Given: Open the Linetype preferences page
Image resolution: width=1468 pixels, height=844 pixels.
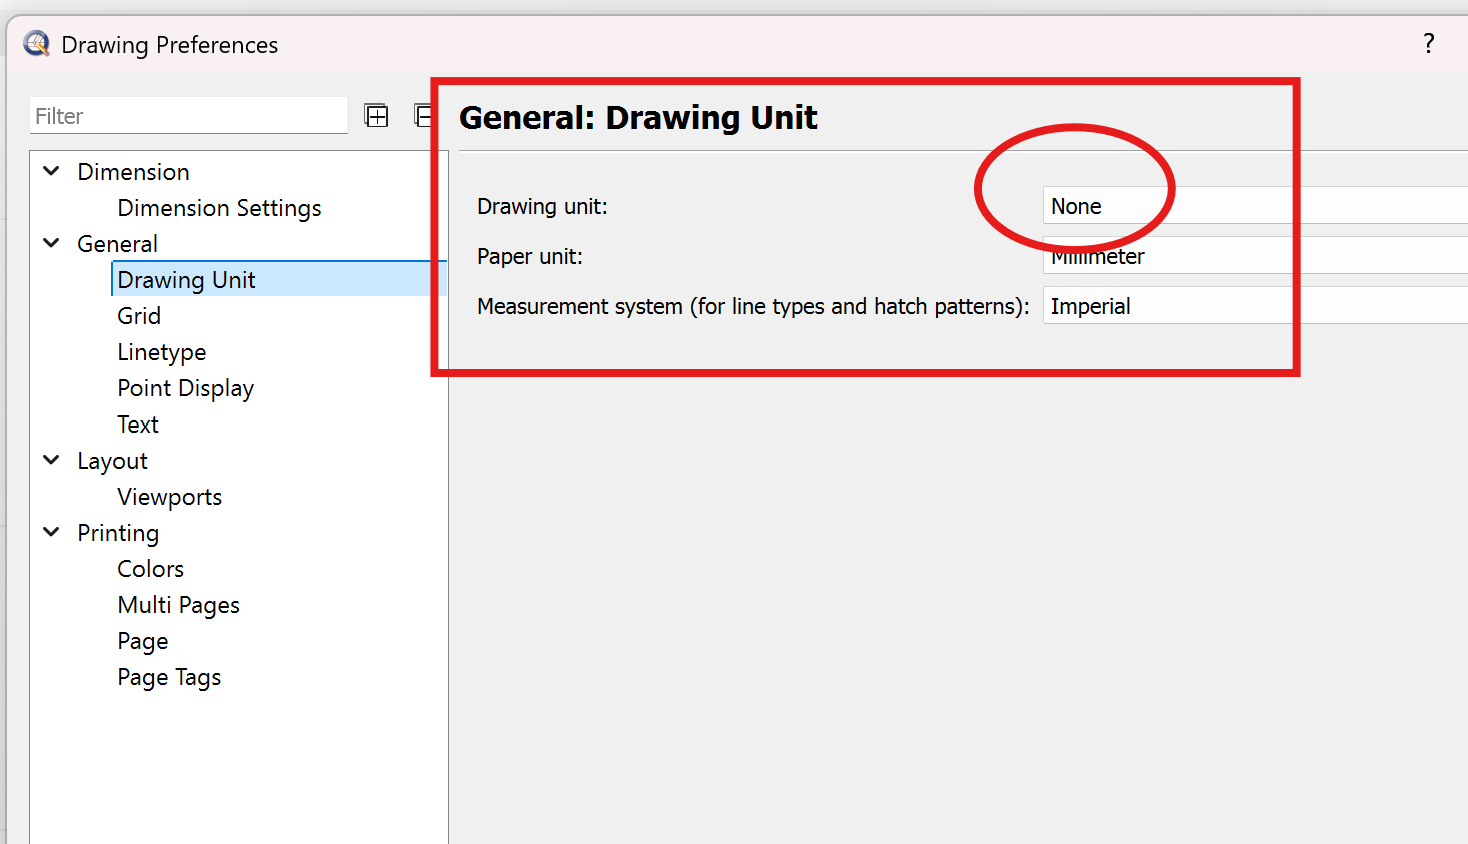Looking at the screenshot, I should coord(162,352).
